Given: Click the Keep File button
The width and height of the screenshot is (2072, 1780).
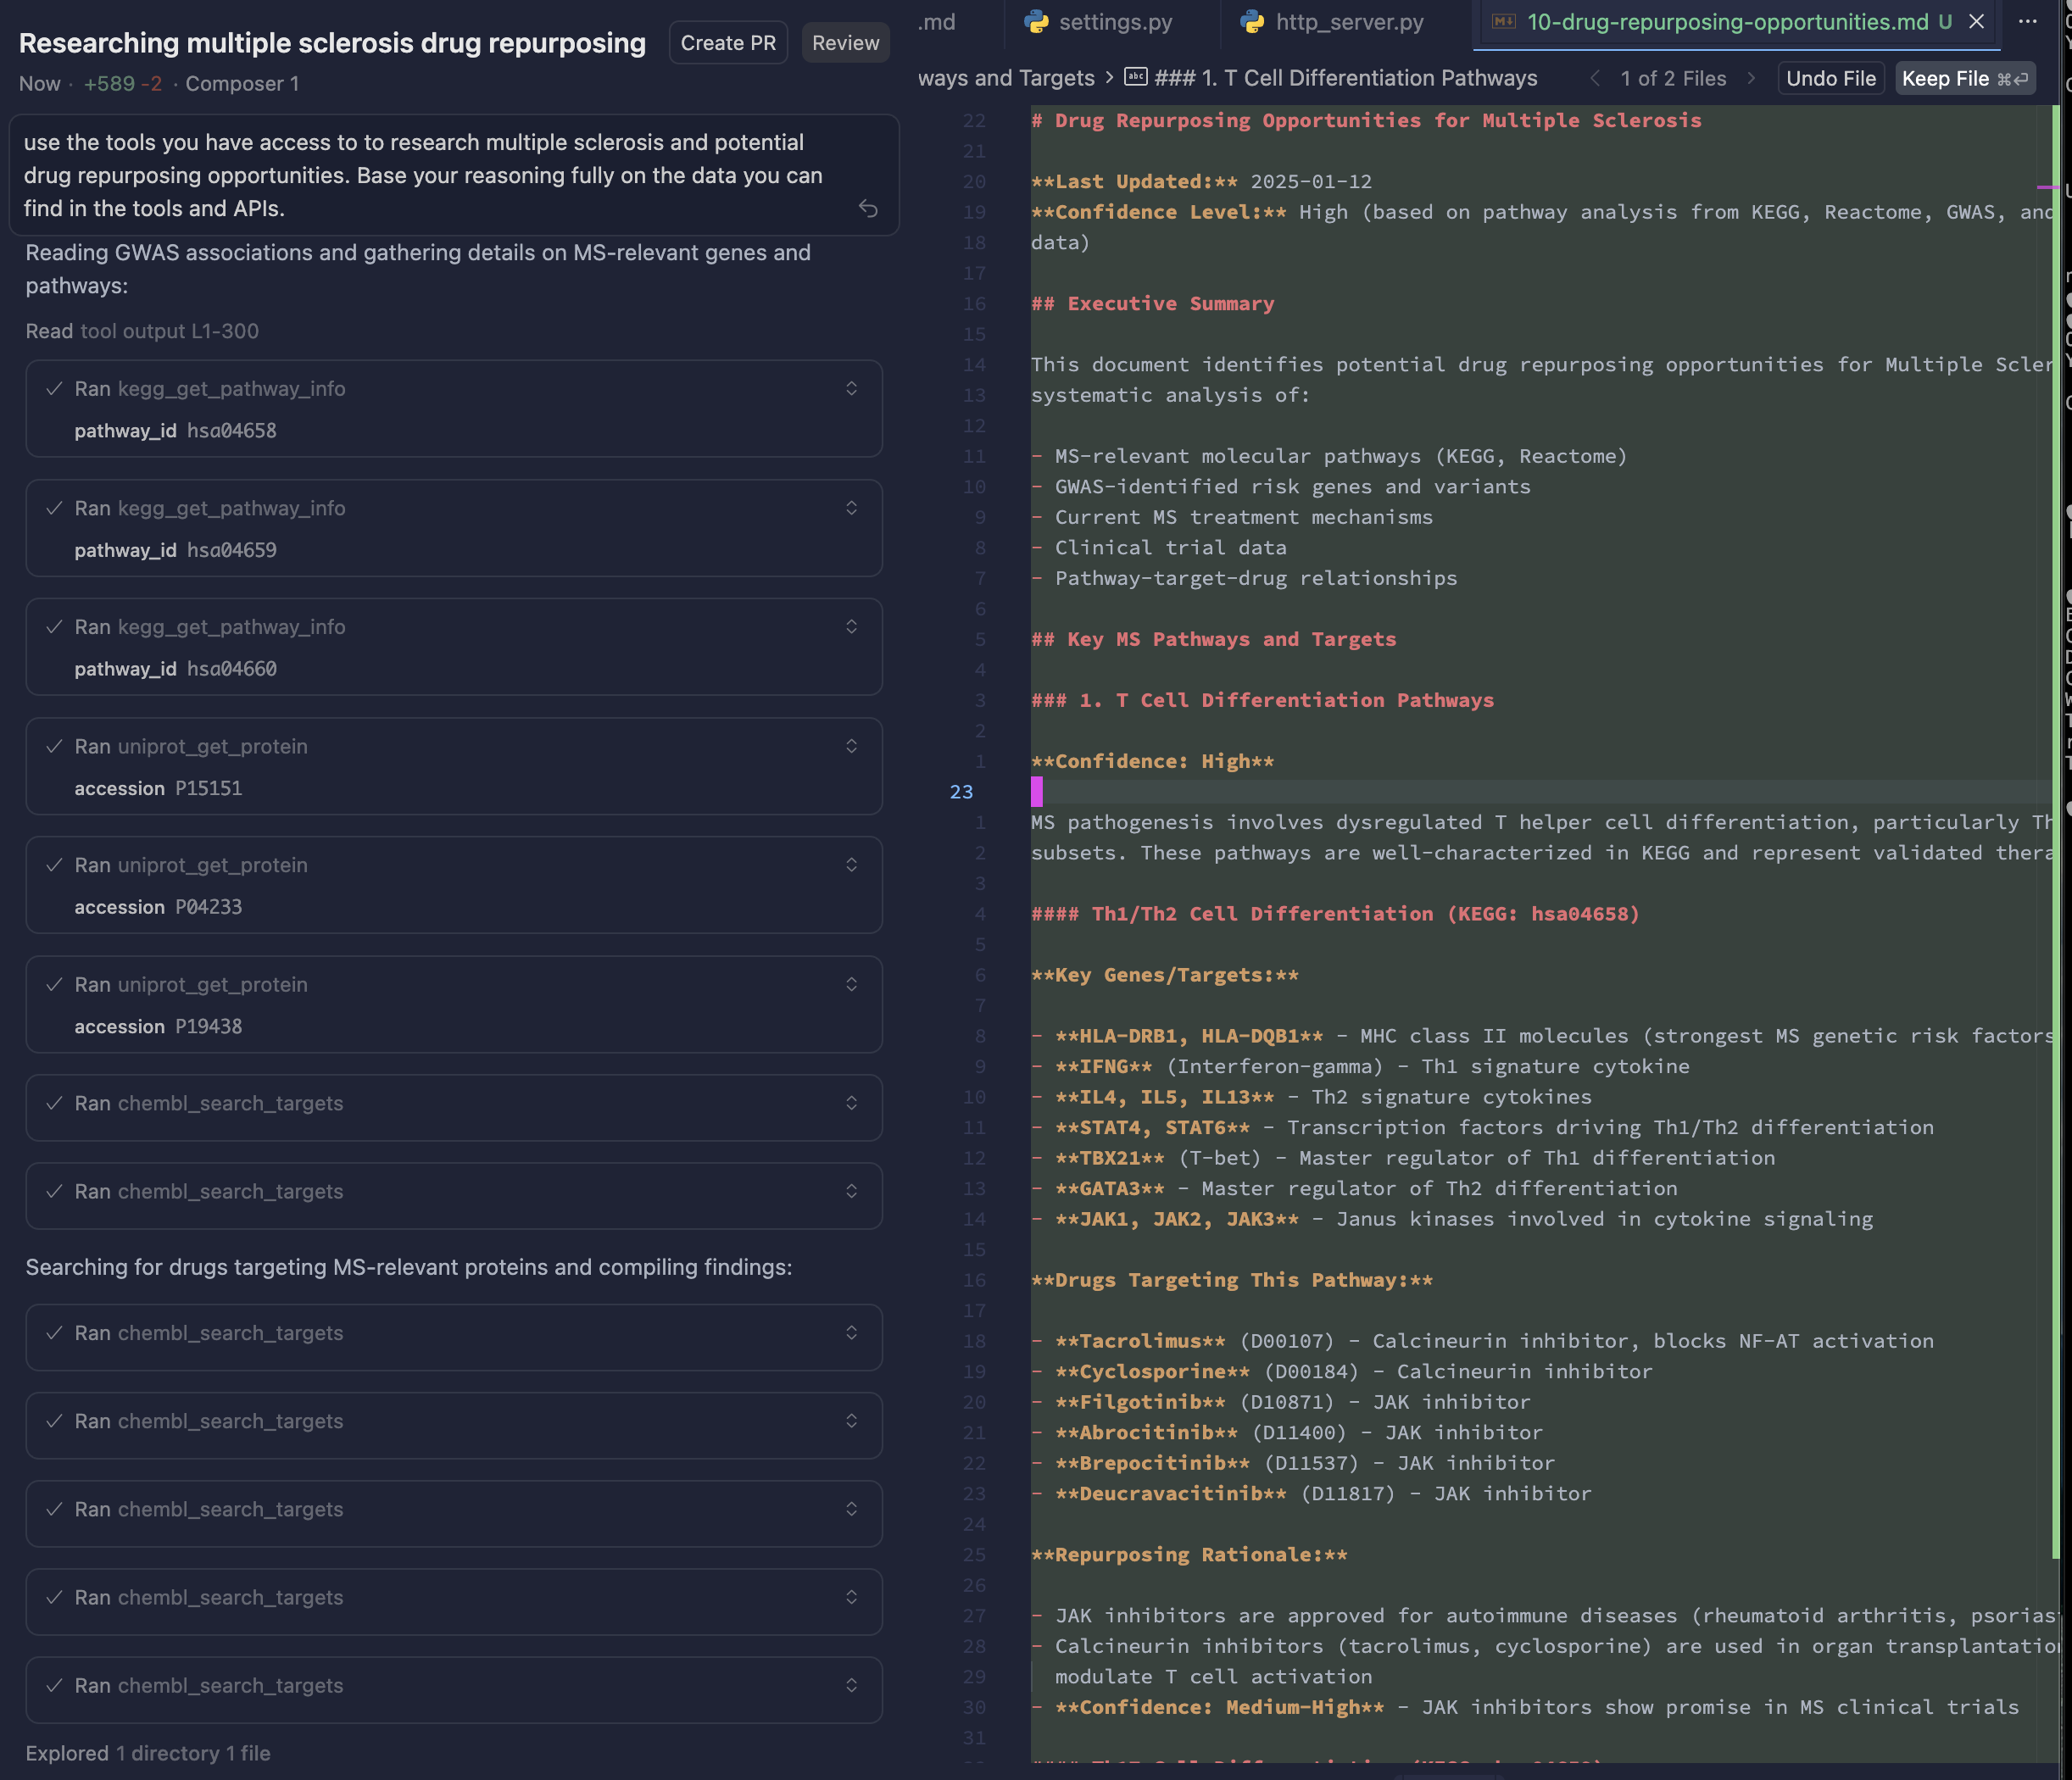Looking at the screenshot, I should [1963, 78].
